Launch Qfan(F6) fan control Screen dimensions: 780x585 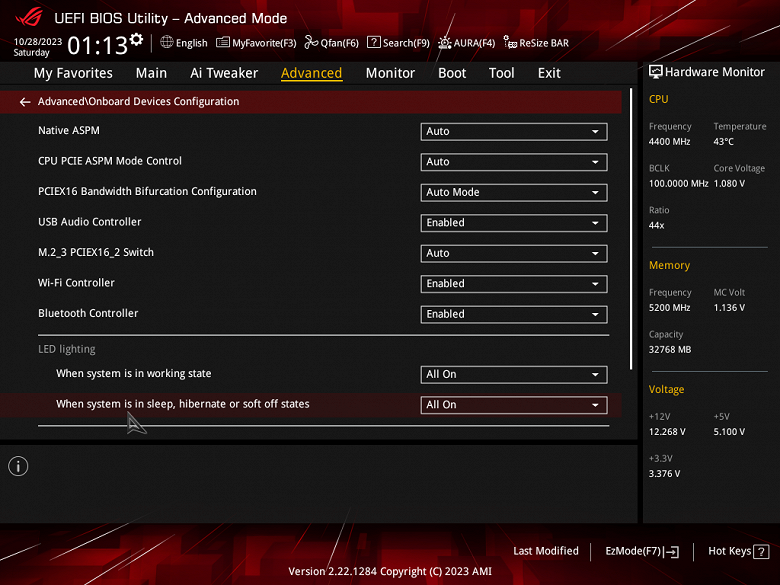click(311, 43)
